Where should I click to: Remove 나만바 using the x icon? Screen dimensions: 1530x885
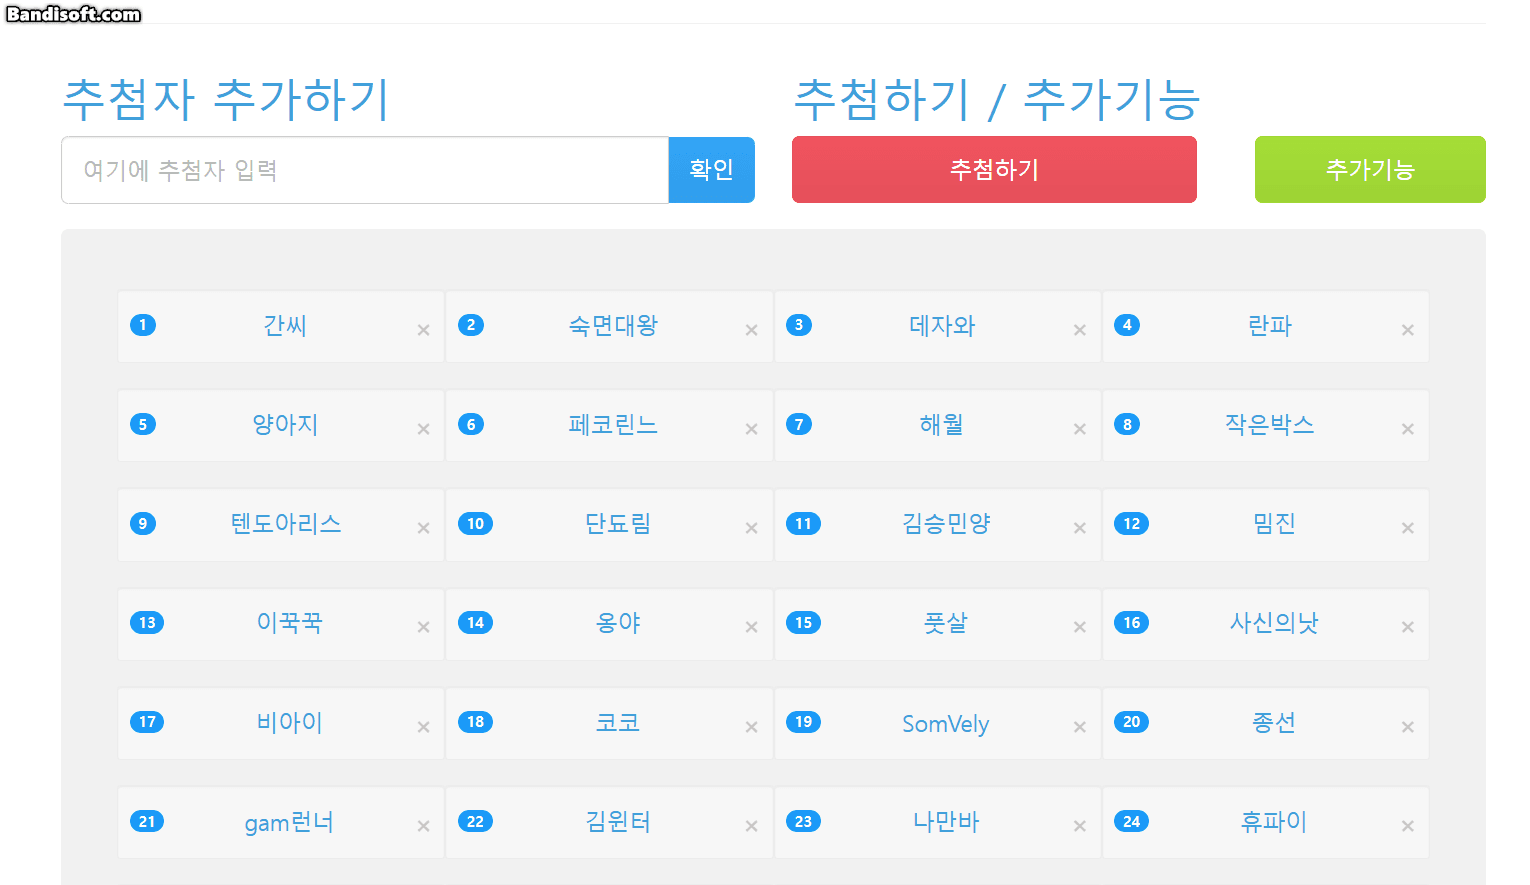click(x=1079, y=826)
